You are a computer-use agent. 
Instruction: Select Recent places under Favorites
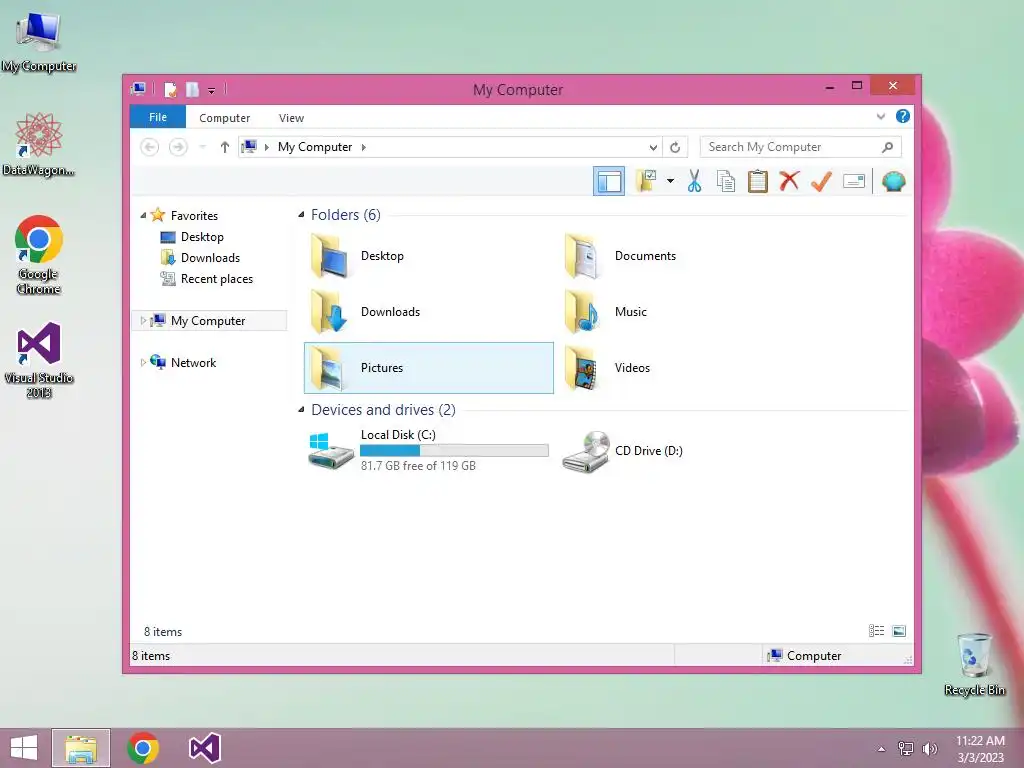coord(216,279)
